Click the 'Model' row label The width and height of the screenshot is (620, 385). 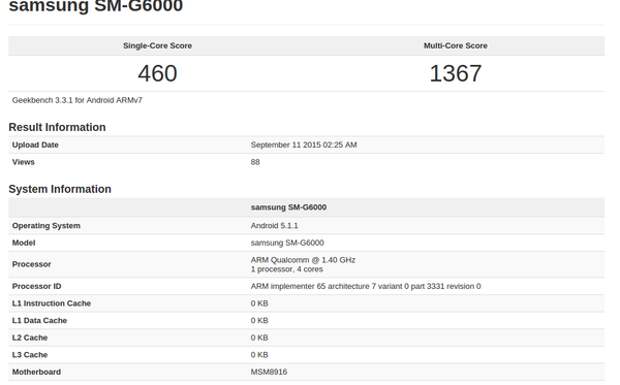point(24,243)
